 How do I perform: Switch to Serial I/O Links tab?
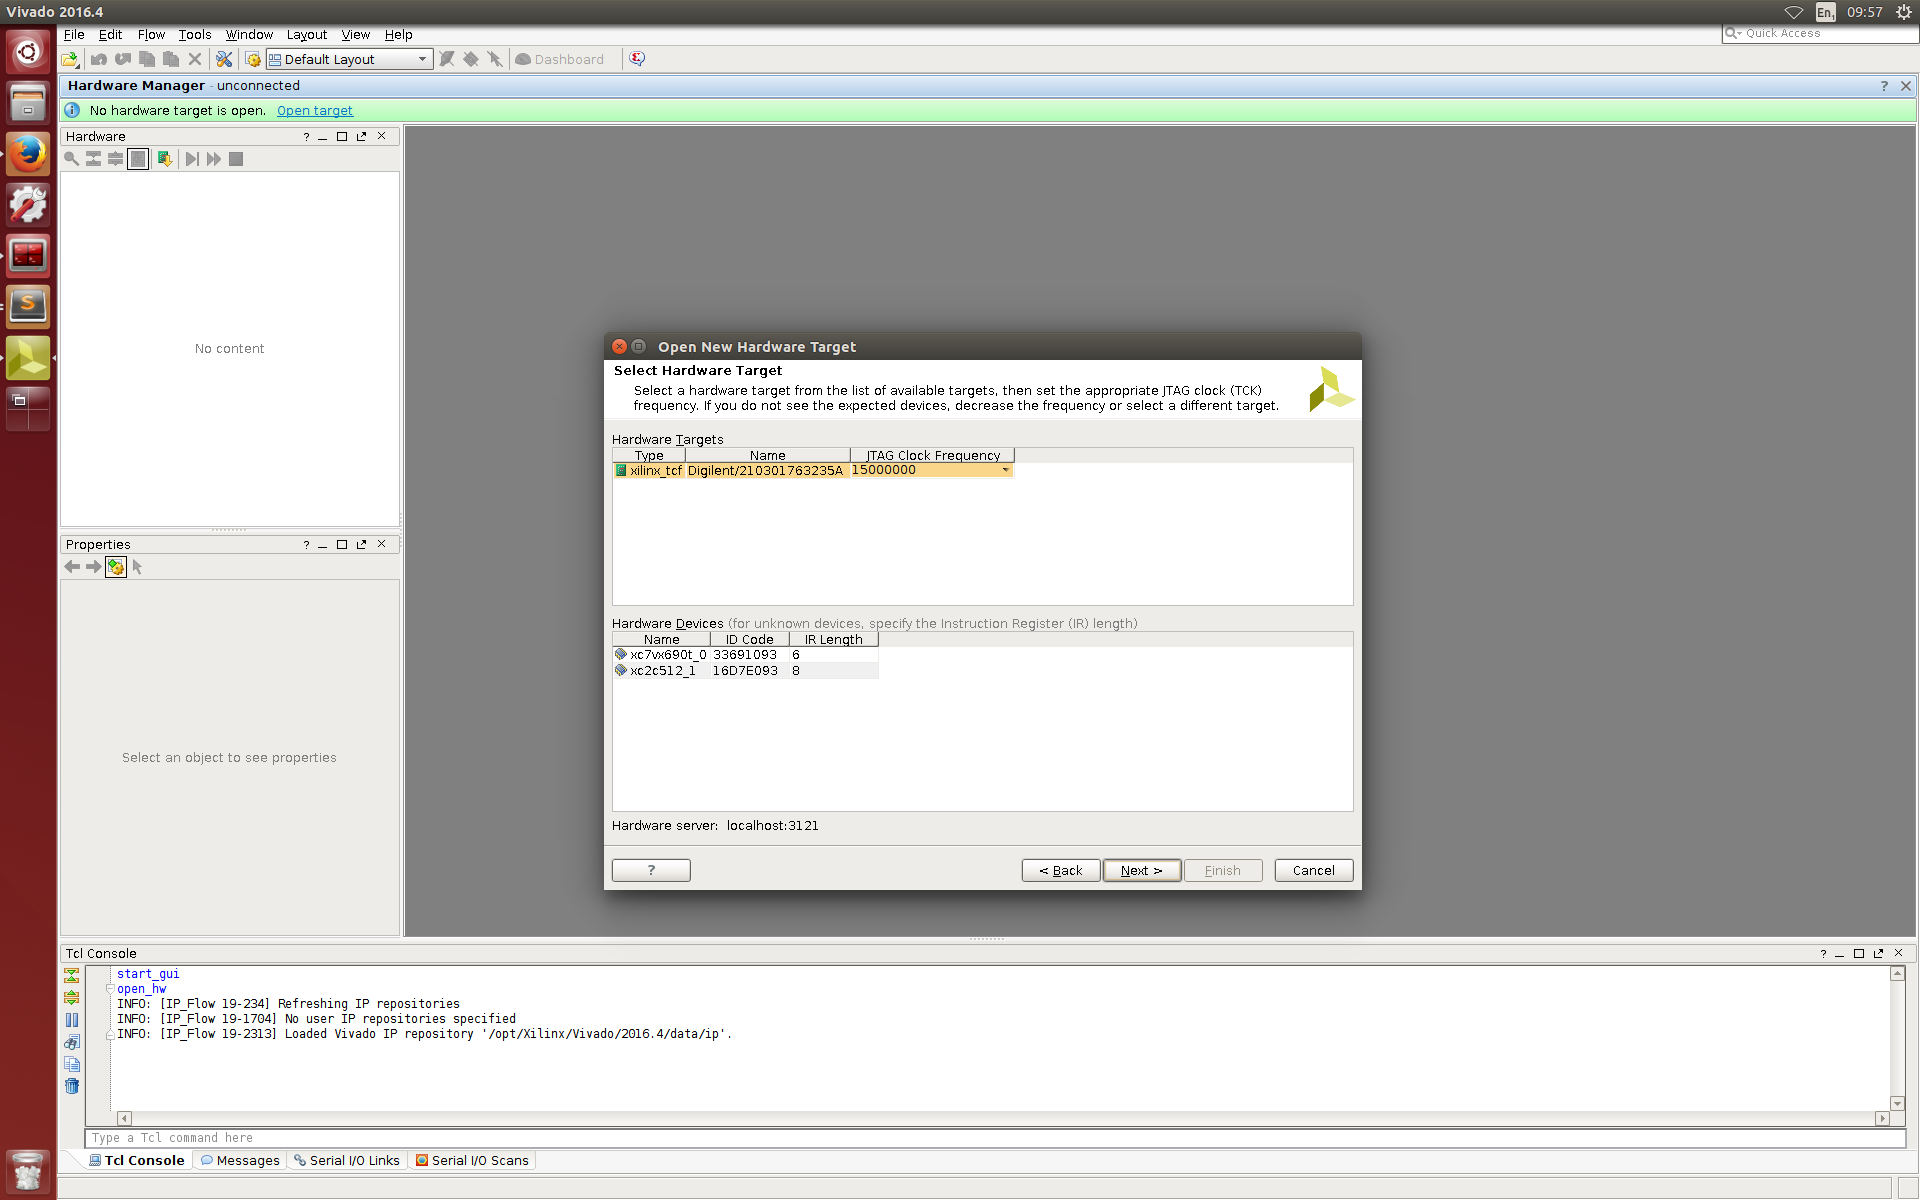point(347,1160)
